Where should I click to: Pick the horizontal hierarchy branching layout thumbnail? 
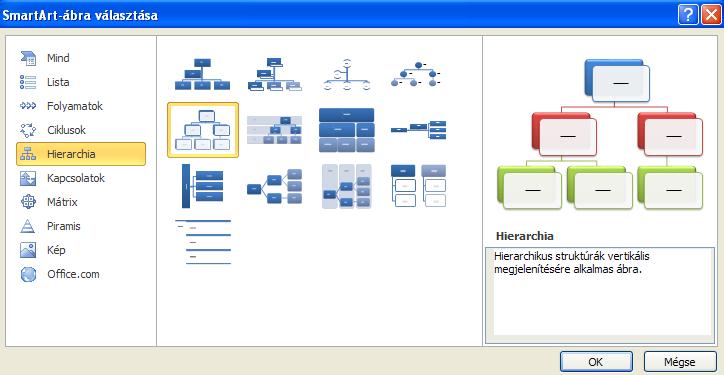(x=275, y=187)
